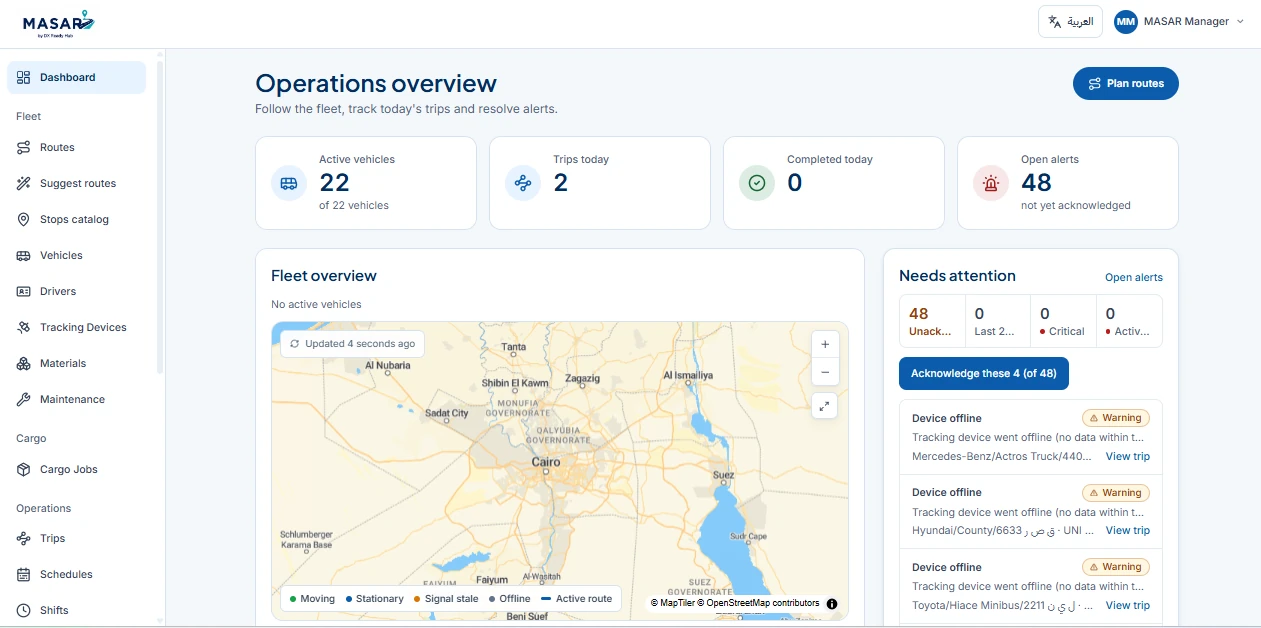This screenshot has width=1261, height=628.
Task: Click the MASAR logo
Action: coord(61,23)
